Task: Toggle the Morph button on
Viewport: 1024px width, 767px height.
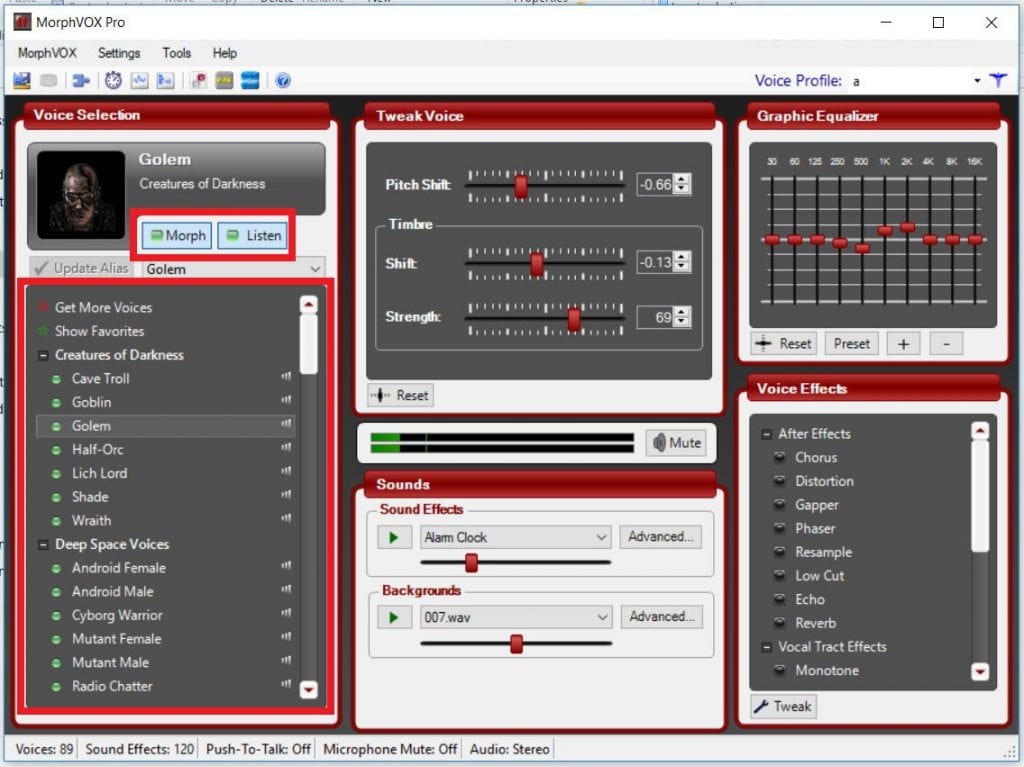Action: 177,235
